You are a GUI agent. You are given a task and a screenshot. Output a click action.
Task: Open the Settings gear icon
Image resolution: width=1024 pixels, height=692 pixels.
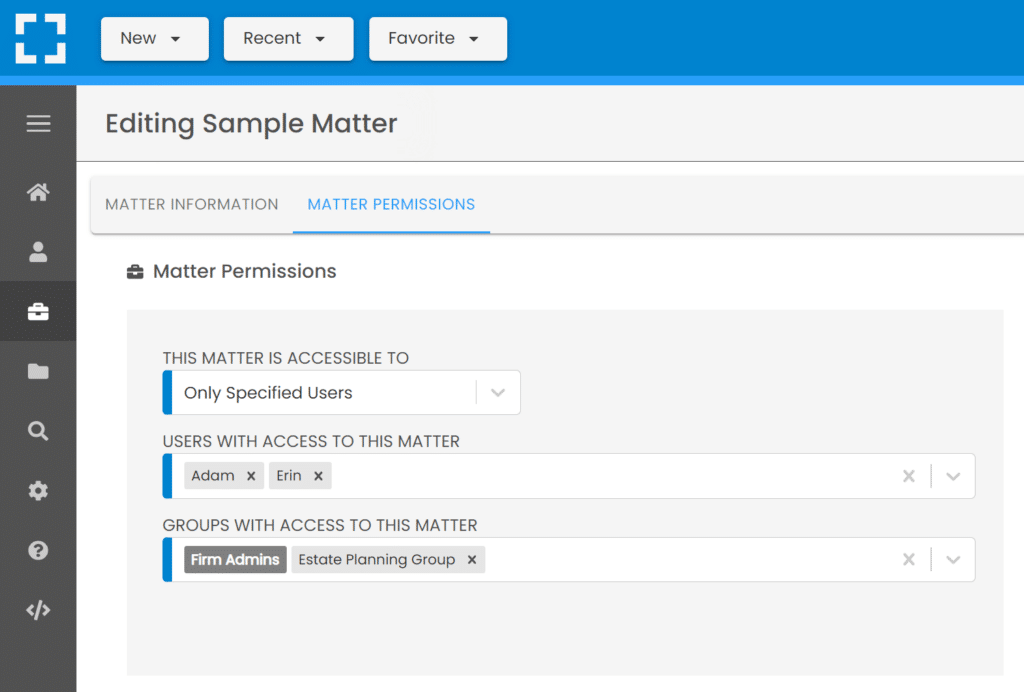[38, 490]
